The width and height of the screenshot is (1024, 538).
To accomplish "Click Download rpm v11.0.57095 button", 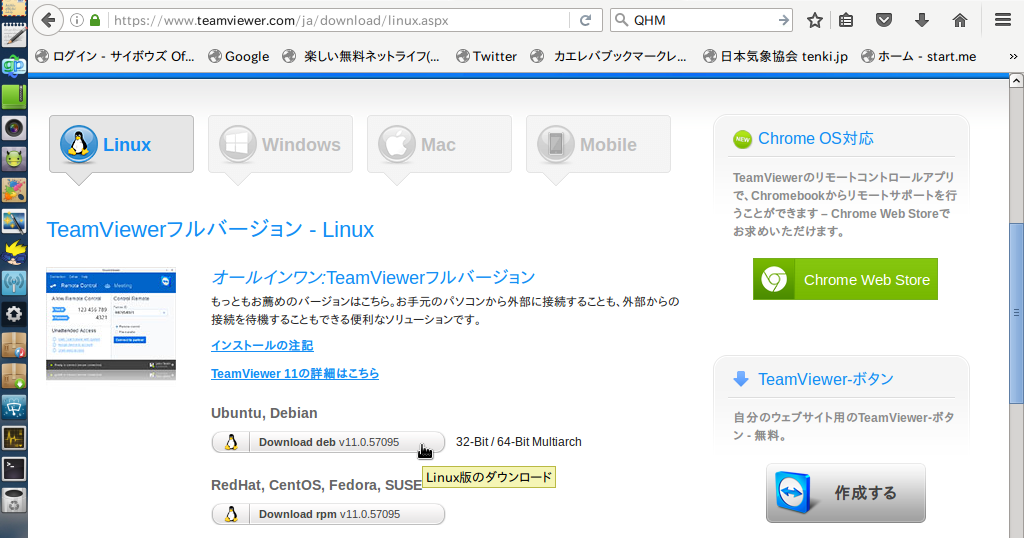I will pyautogui.click(x=328, y=514).
